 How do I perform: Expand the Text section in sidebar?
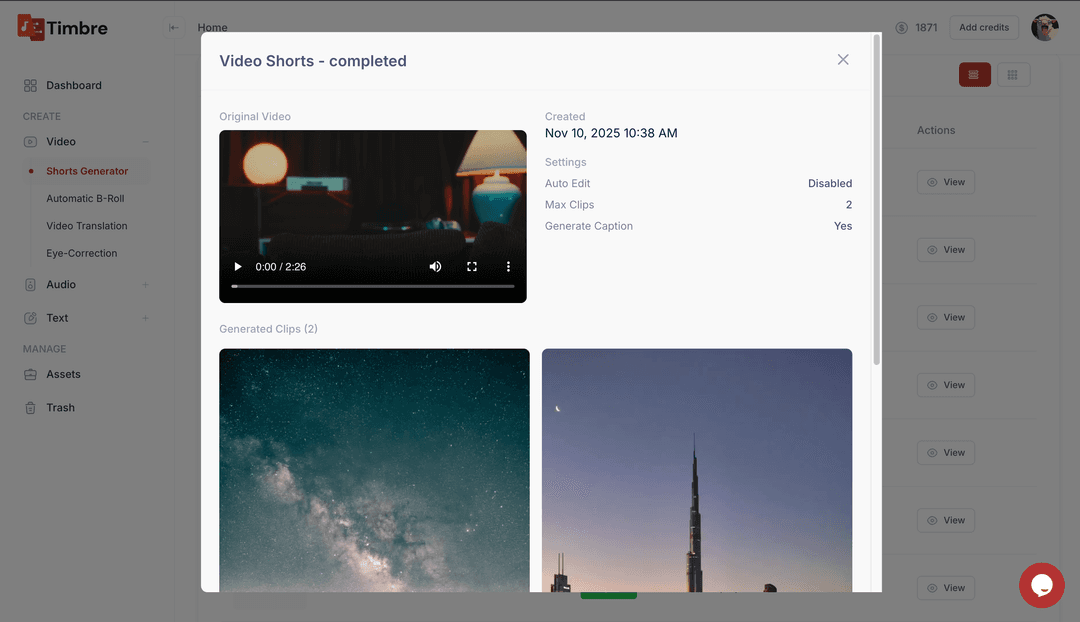tap(145, 318)
